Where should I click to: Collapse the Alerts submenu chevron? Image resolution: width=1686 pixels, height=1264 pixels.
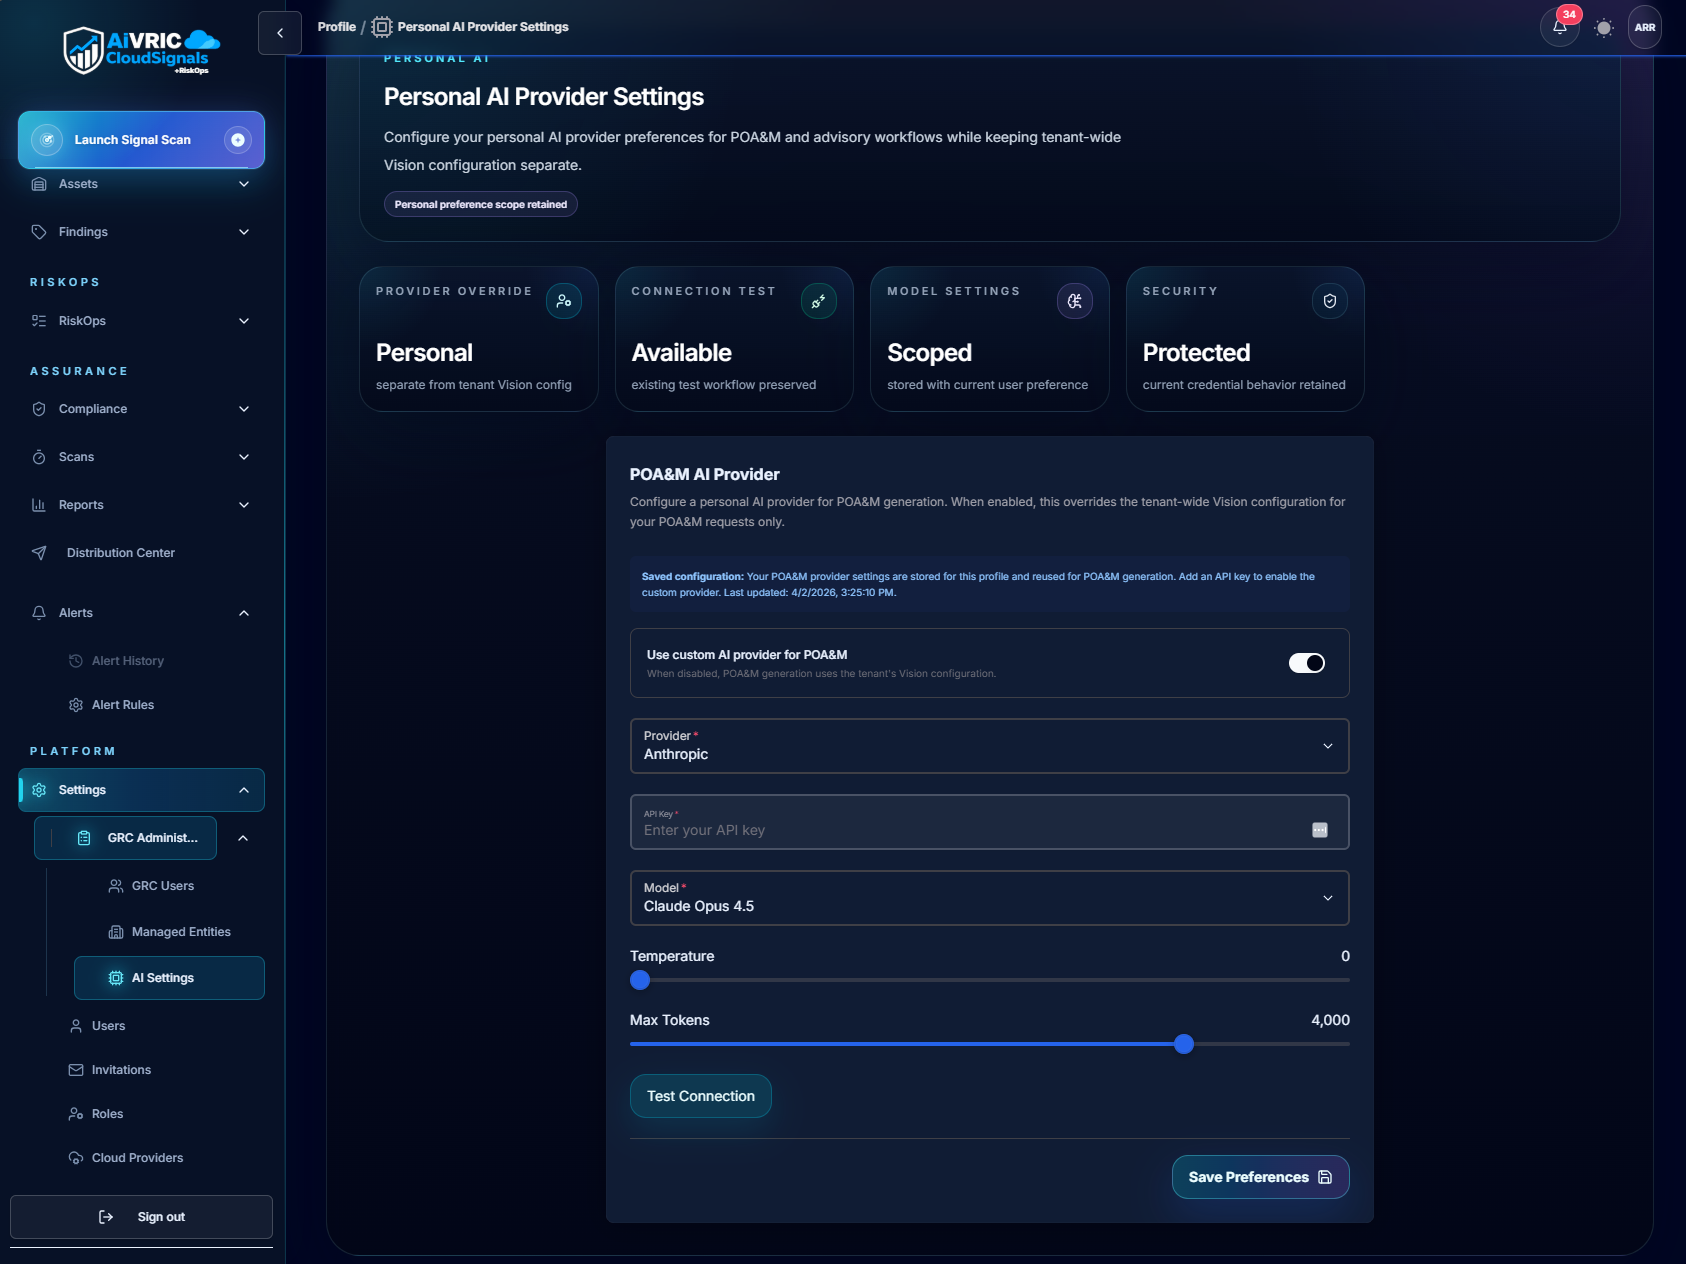pos(244,613)
